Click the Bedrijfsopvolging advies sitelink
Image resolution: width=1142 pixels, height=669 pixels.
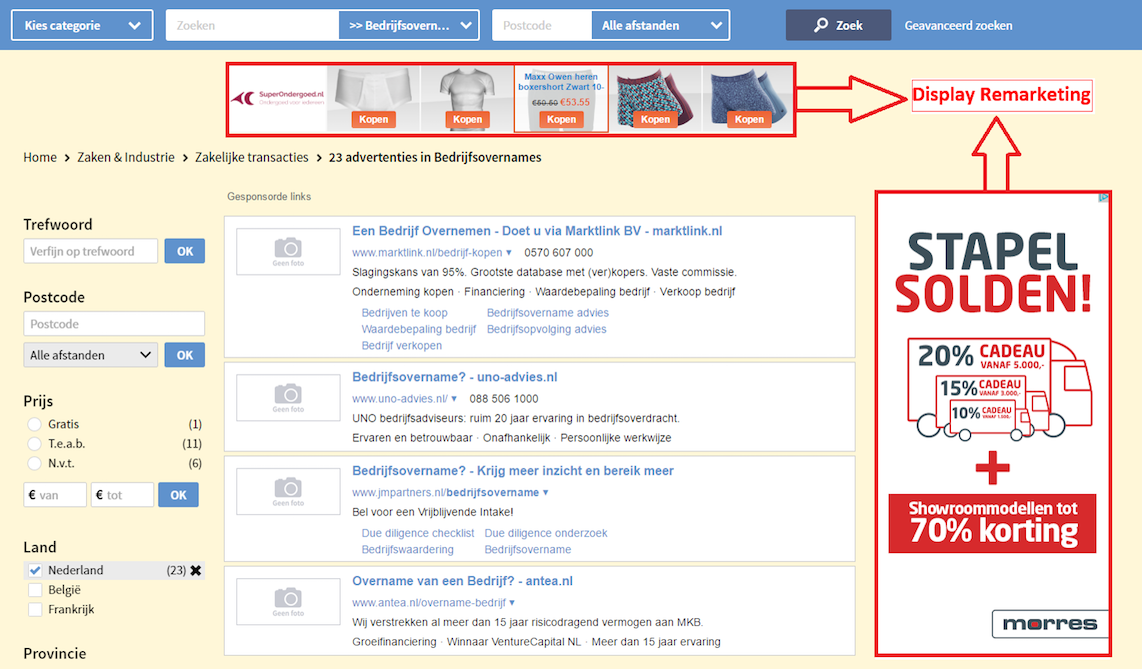coord(547,329)
